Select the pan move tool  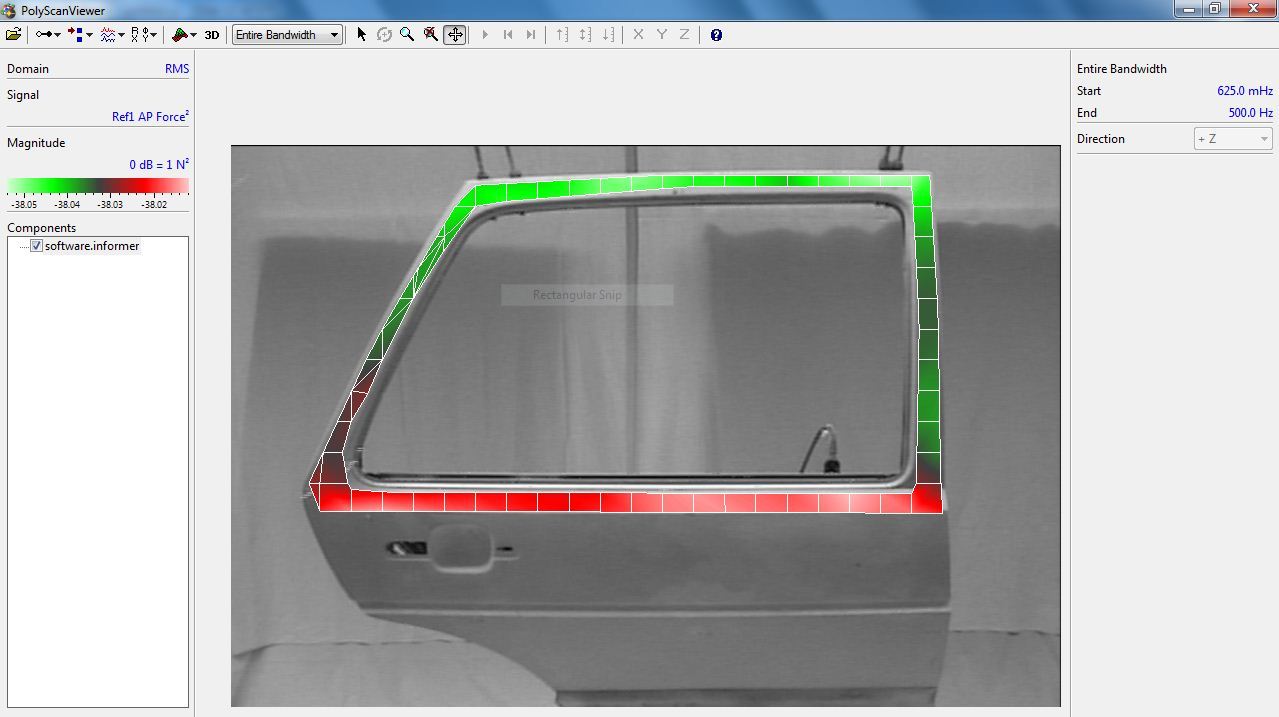[455, 34]
